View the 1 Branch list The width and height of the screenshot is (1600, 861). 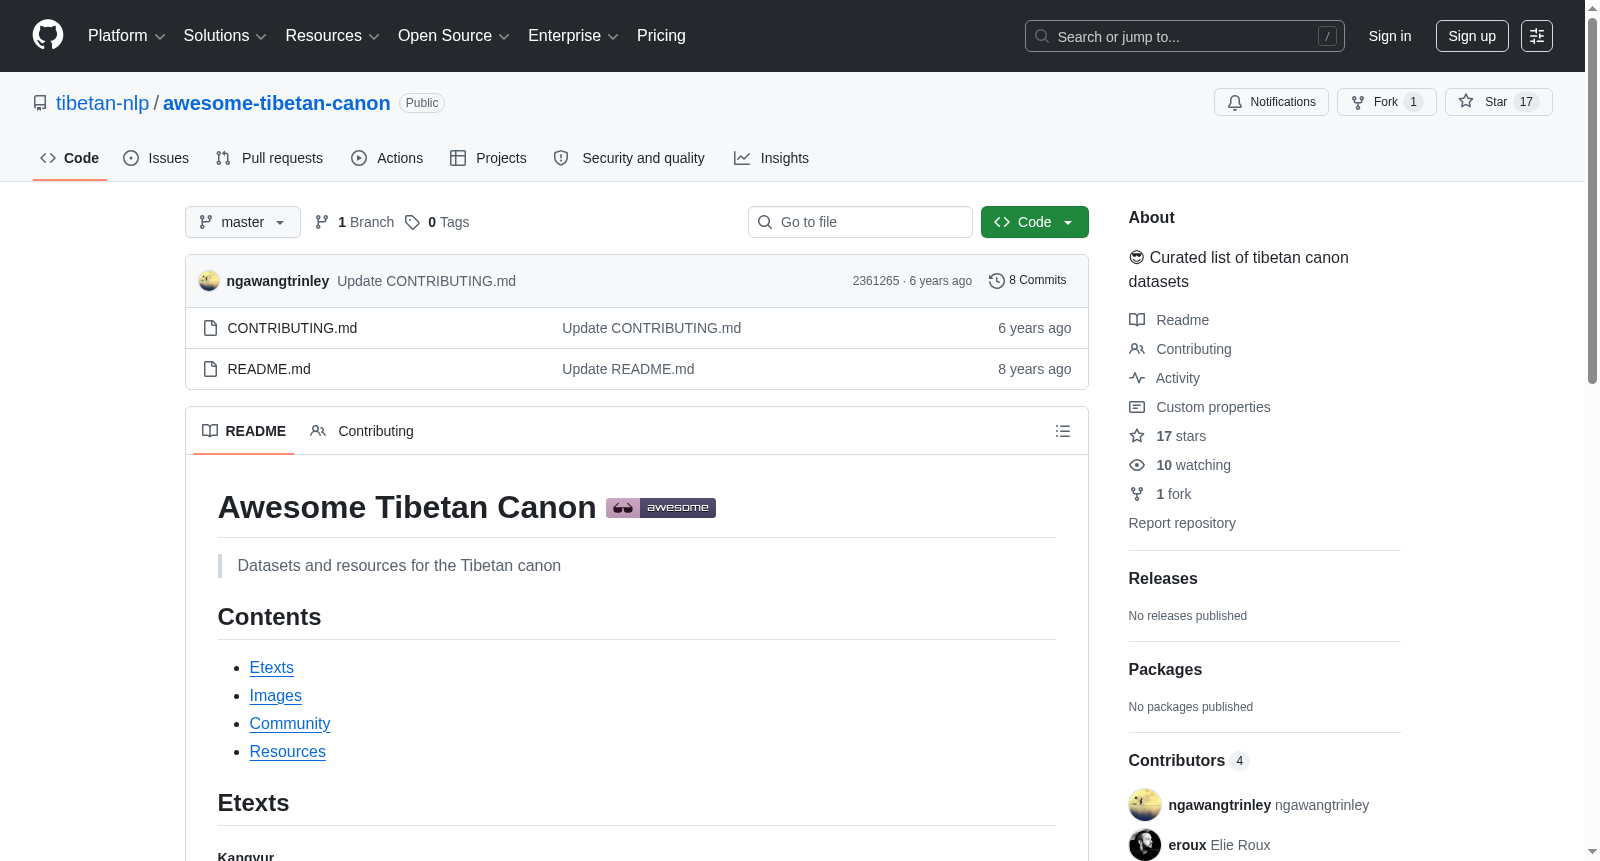[x=354, y=222]
